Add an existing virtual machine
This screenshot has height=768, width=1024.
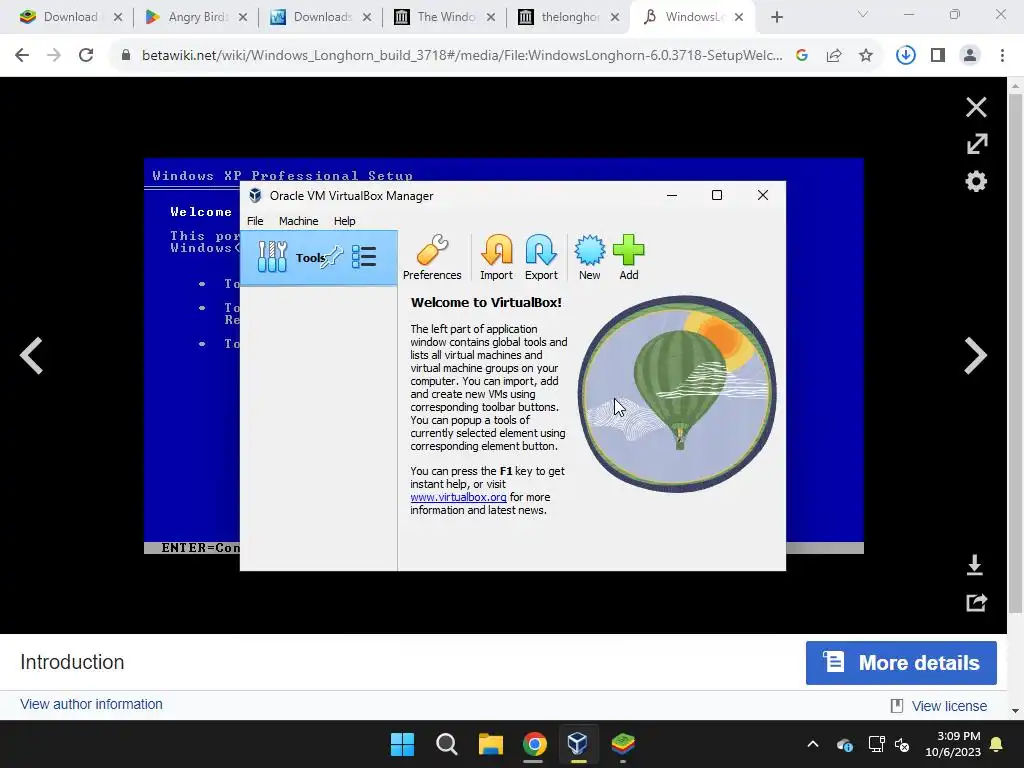(628, 257)
